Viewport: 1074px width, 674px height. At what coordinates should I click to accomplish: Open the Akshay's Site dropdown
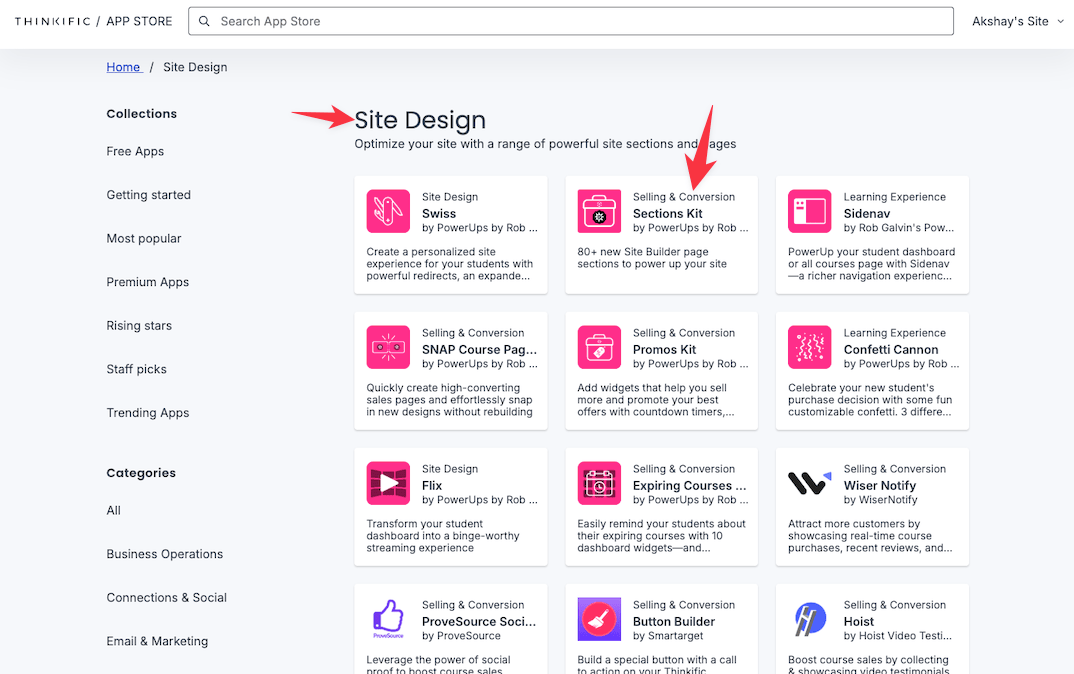pyautogui.click(x=1017, y=20)
